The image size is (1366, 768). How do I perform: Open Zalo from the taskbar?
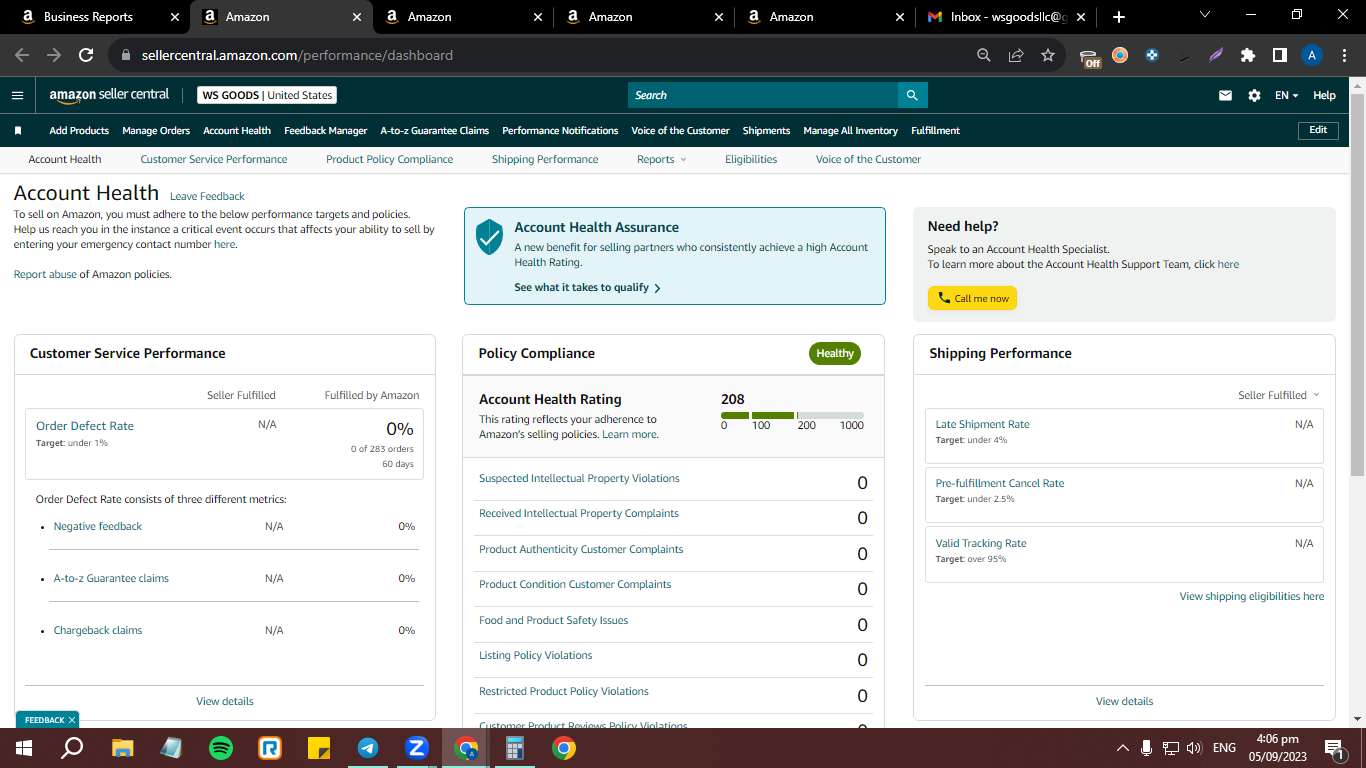[x=417, y=748]
